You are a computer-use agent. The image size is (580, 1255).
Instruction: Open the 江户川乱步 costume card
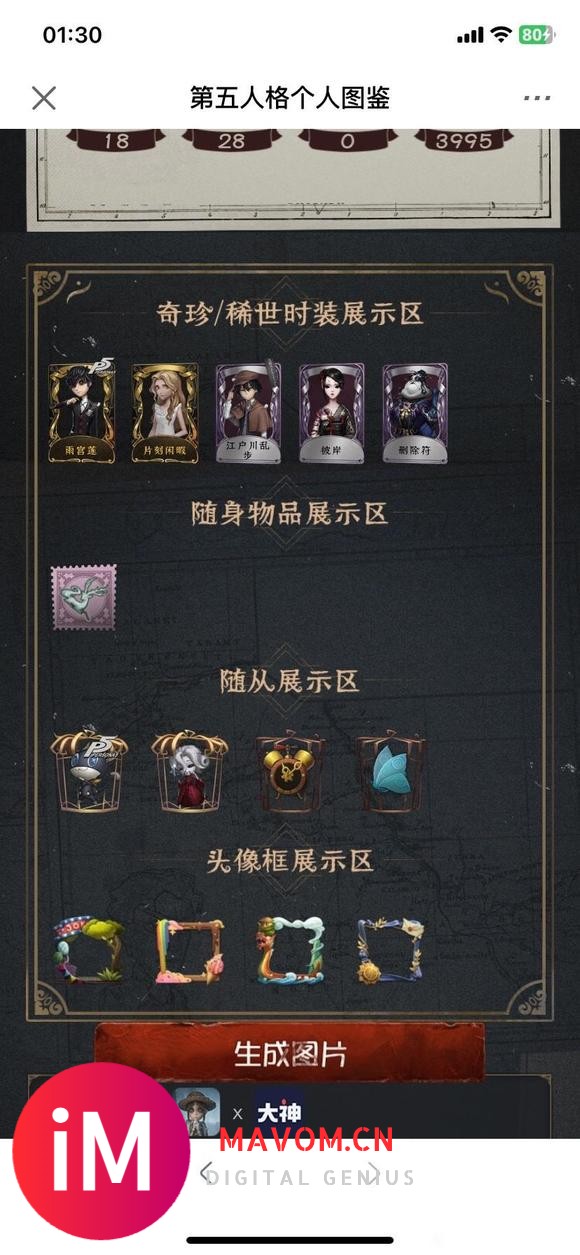click(x=248, y=412)
